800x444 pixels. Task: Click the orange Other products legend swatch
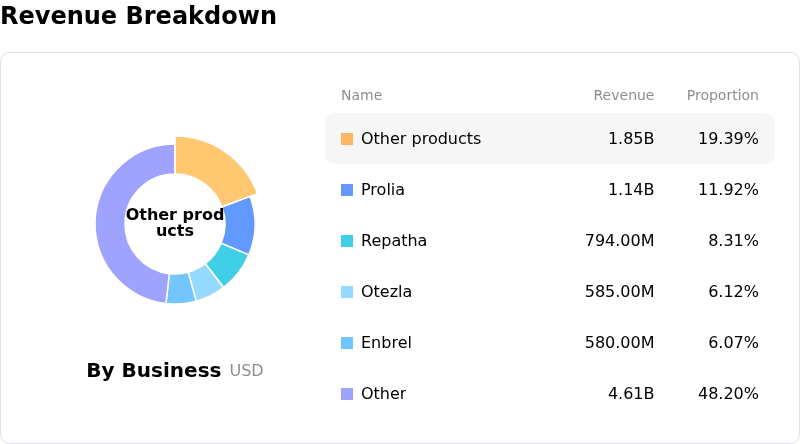coord(347,139)
